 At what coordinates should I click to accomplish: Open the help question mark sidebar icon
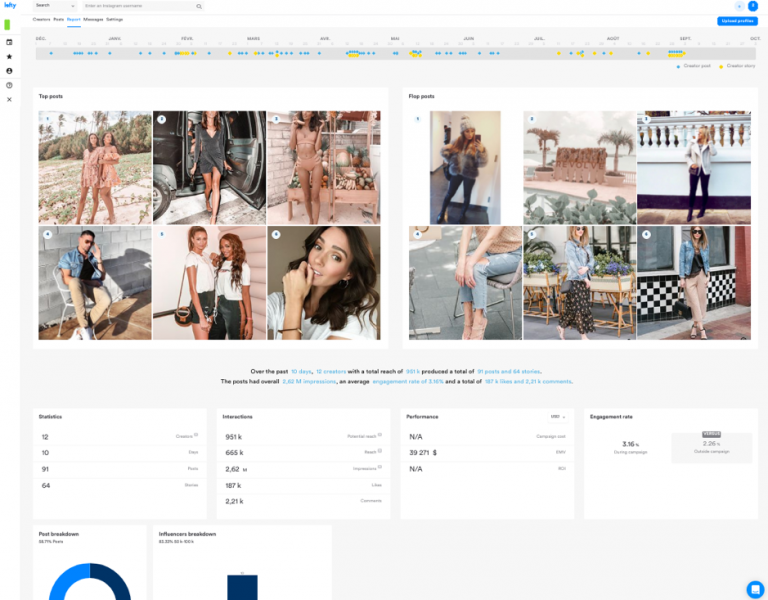pos(9,85)
